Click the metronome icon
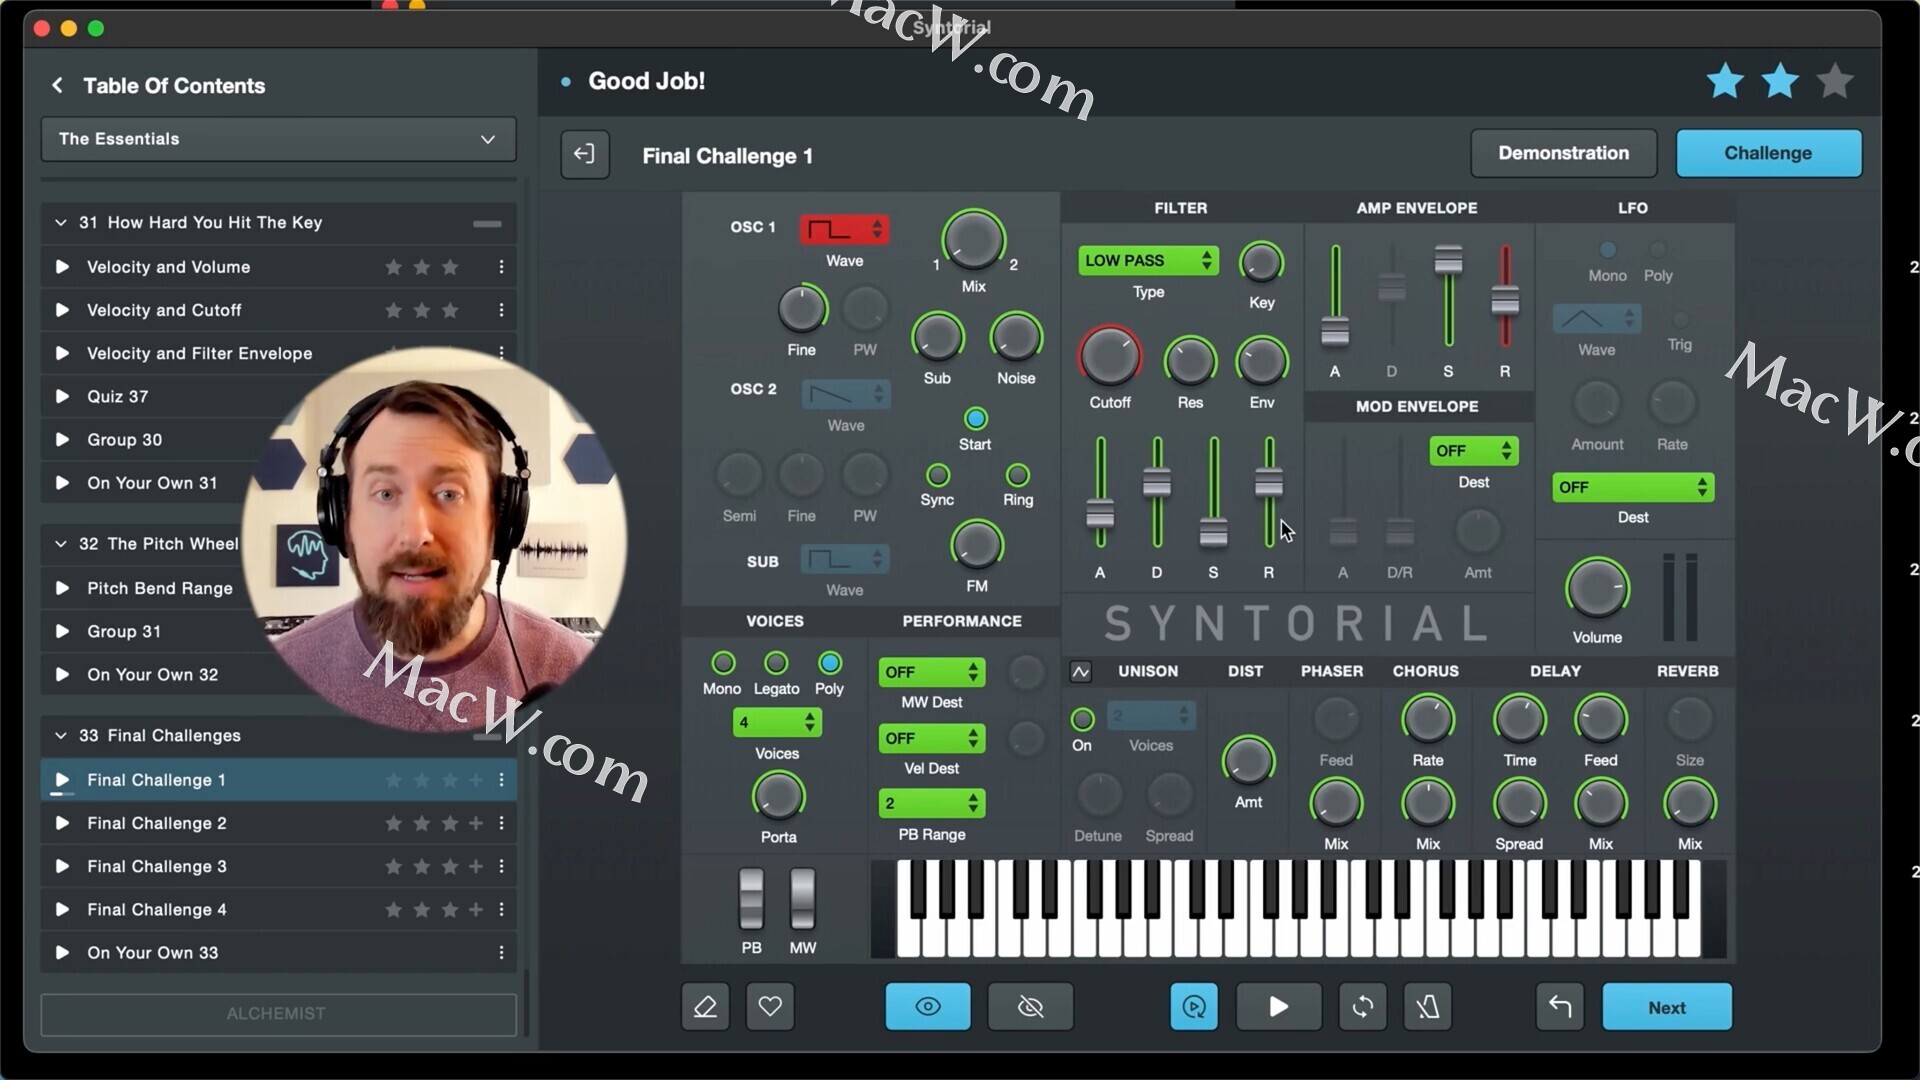Image resolution: width=1920 pixels, height=1080 pixels. pyautogui.click(x=1428, y=1007)
